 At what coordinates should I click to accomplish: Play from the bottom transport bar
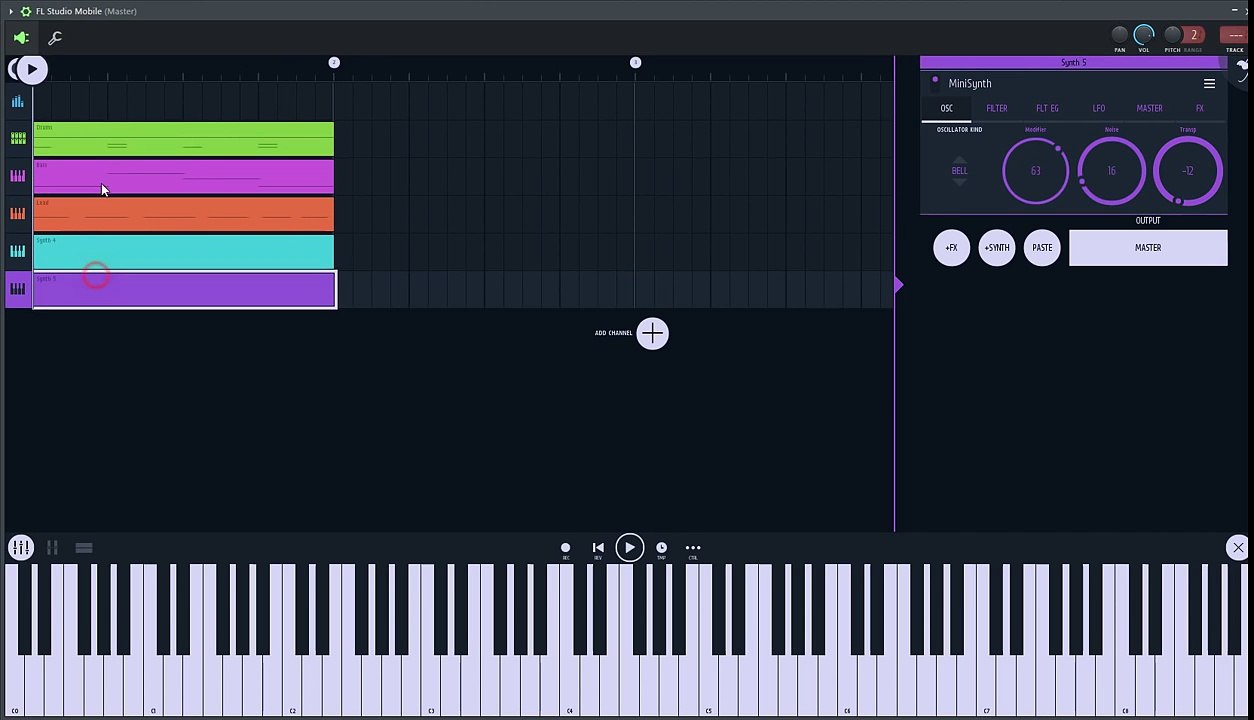click(x=630, y=547)
